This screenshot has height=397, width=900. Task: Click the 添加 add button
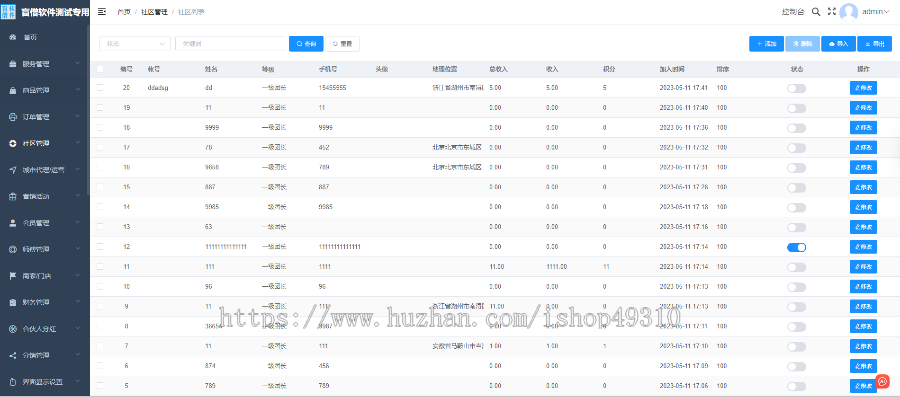click(x=766, y=44)
